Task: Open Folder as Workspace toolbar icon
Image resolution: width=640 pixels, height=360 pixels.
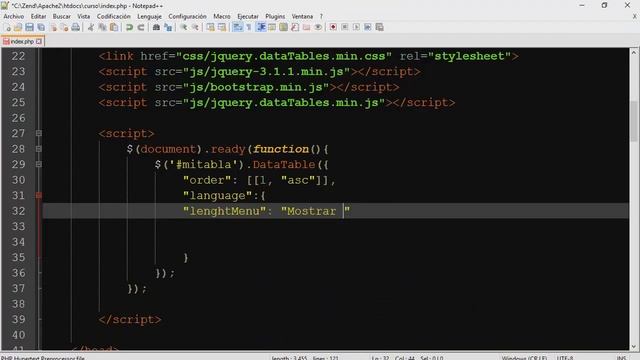Action: [x=306, y=27]
